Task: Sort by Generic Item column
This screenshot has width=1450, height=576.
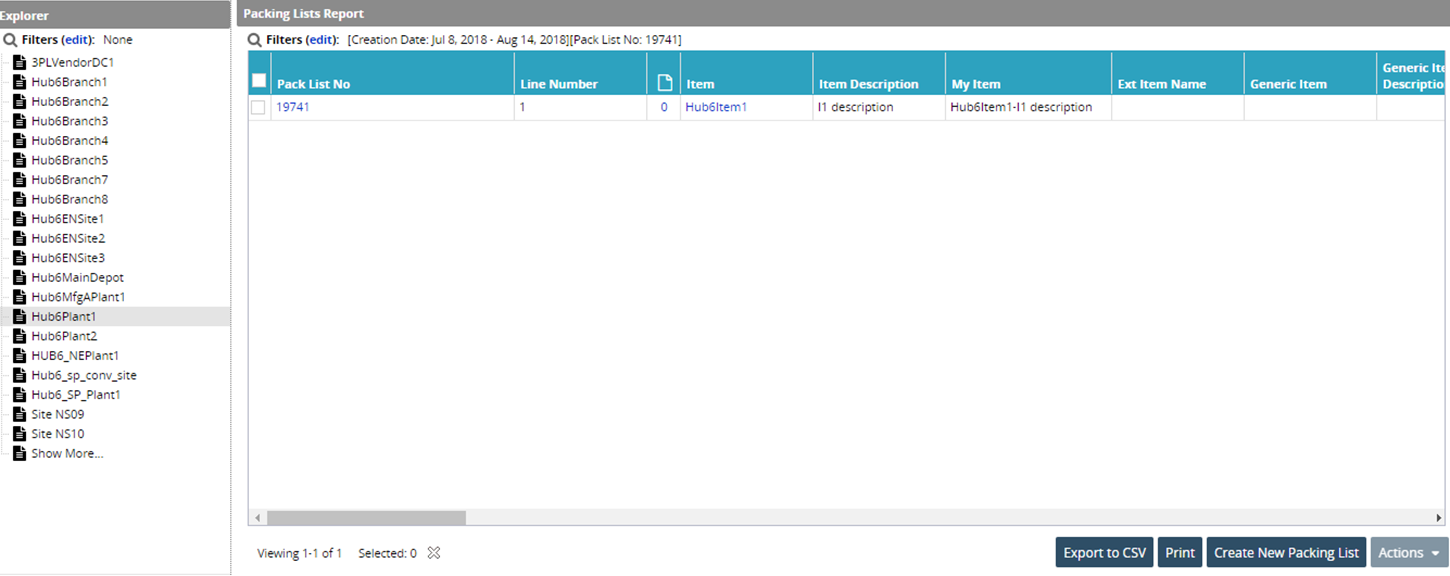Action: (x=1288, y=84)
